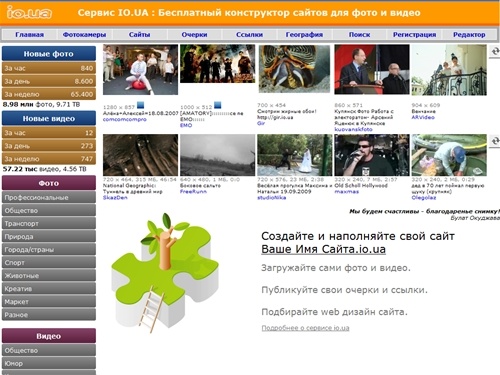Visit SkazDen author link
This screenshot has height=375, width=500.
pos(115,198)
